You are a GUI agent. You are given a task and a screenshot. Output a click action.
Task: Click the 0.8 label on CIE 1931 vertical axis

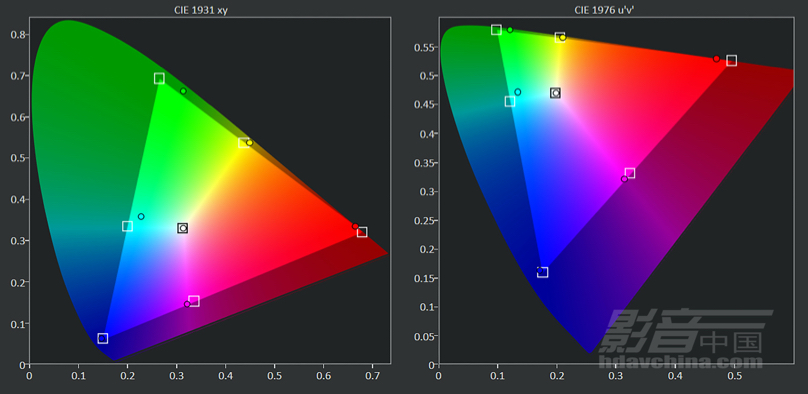click(x=17, y=35)
